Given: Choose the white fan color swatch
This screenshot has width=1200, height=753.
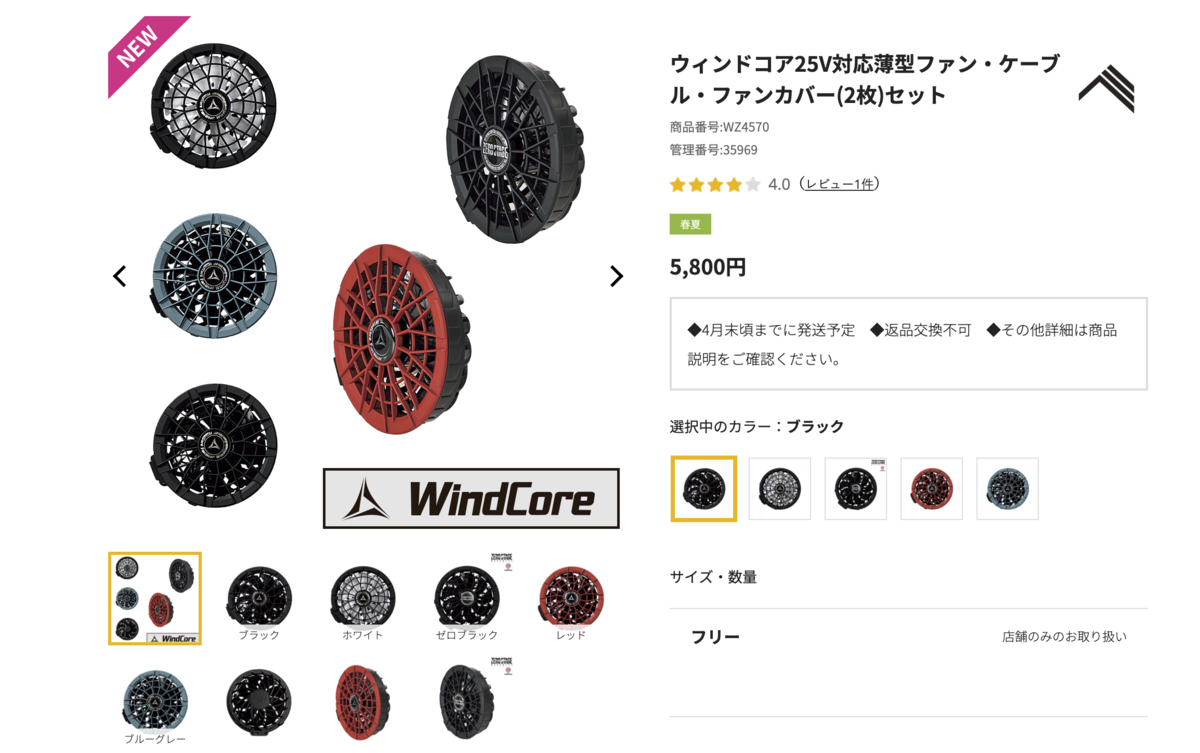Looking at the screenshot, I should coord(780,489).
